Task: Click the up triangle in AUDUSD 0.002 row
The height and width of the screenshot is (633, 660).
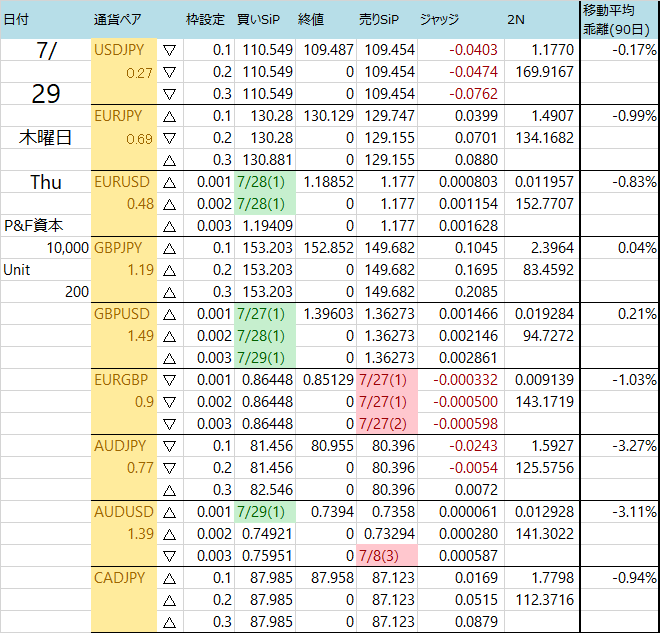Action: pyautogui.click(x=169, y=534)
